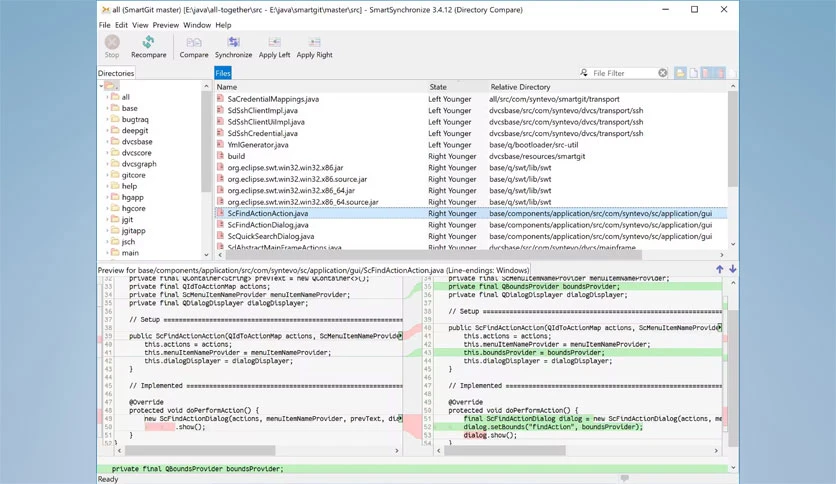Toggle the second red file state filter
The image size is (836, 484).
(x=719, y=73)
